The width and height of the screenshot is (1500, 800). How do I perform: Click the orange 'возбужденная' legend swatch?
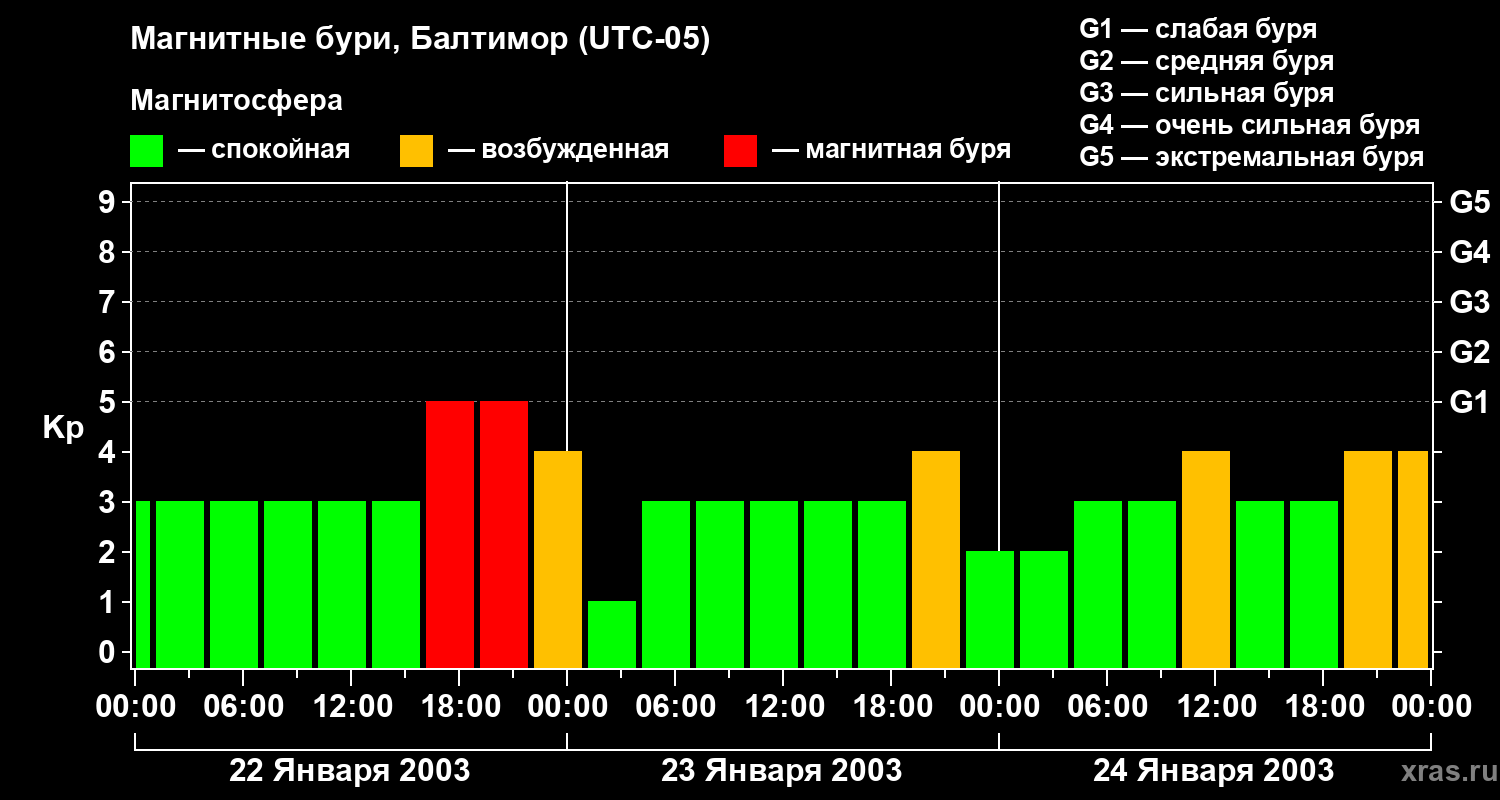point(417,151)
